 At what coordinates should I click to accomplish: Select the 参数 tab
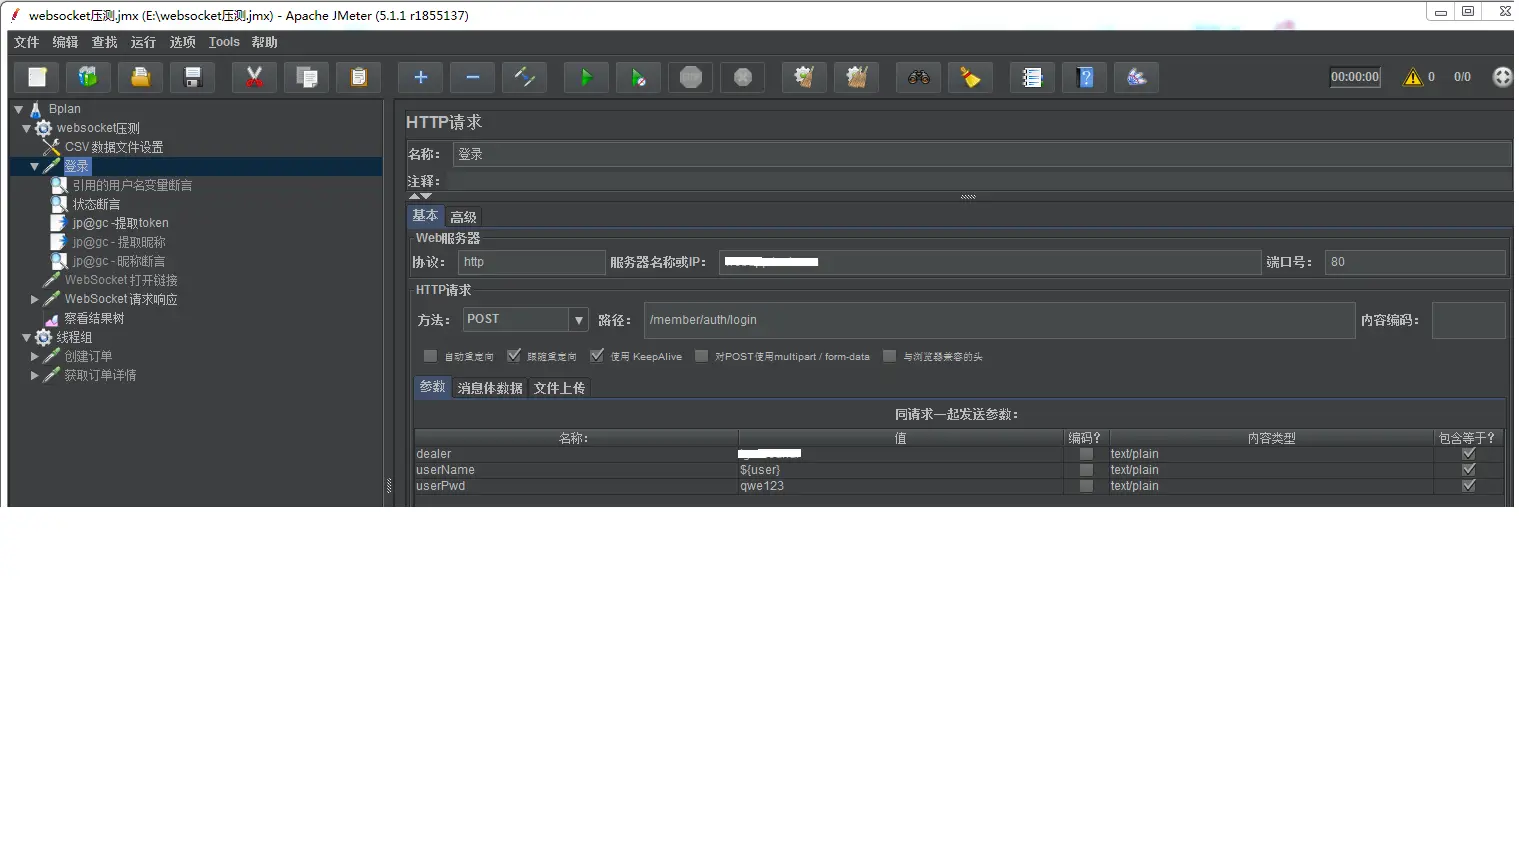click(x=432, y=387)
